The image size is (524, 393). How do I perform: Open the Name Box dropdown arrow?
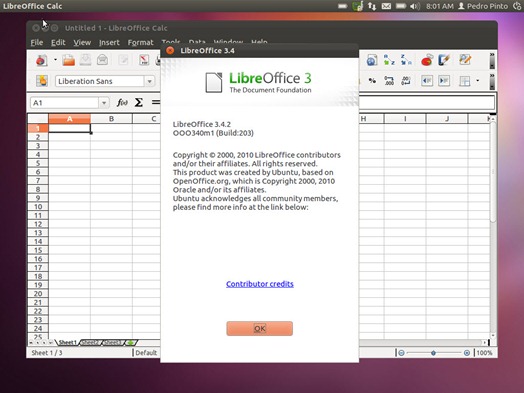(104, 103)
